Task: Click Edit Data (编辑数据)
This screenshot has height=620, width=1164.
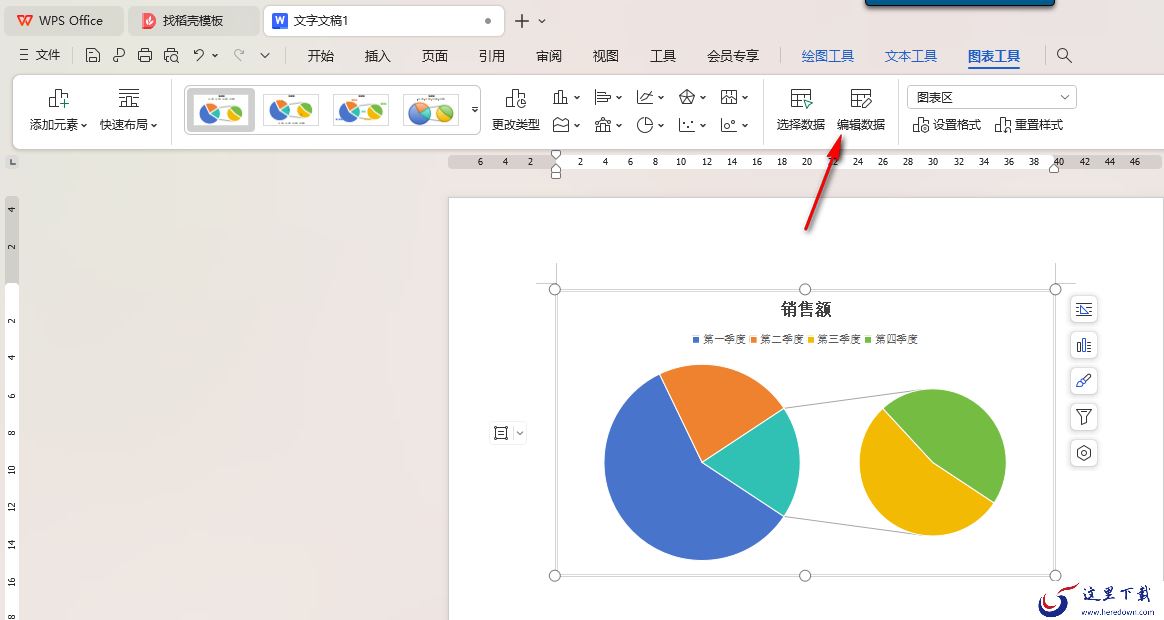Action: tap(860, 110)
